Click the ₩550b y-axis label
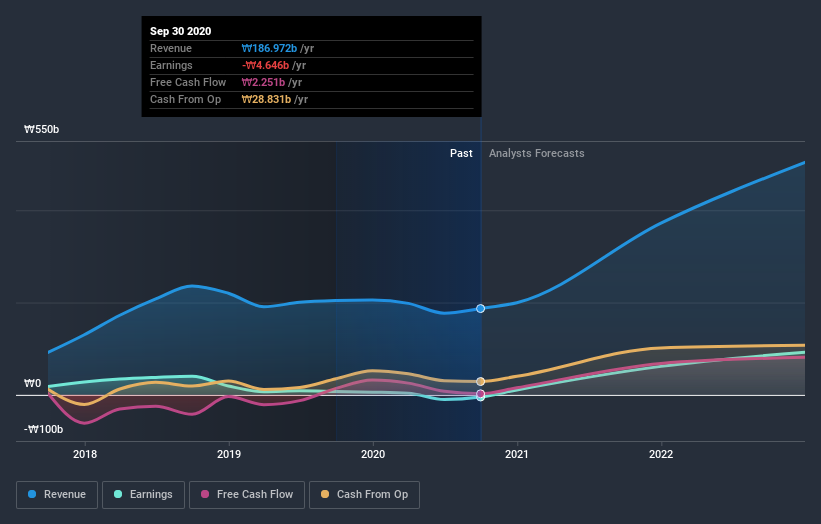821x524 pixels. [x=41, y=129]
